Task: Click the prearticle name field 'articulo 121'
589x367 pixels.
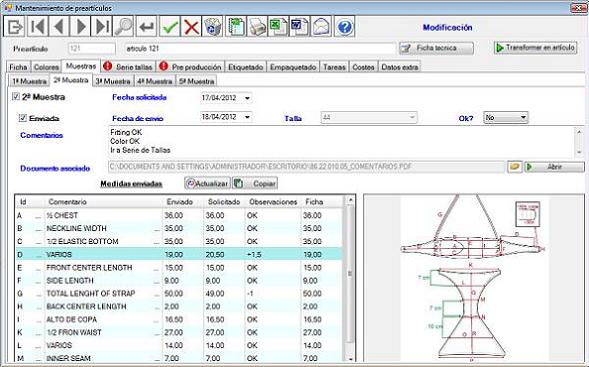Action: coord(260,48)
